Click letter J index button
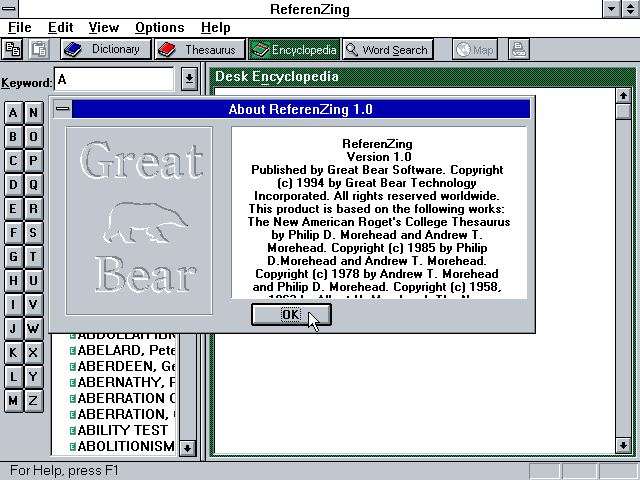The image size is (640, 480). tap(13, 329)
